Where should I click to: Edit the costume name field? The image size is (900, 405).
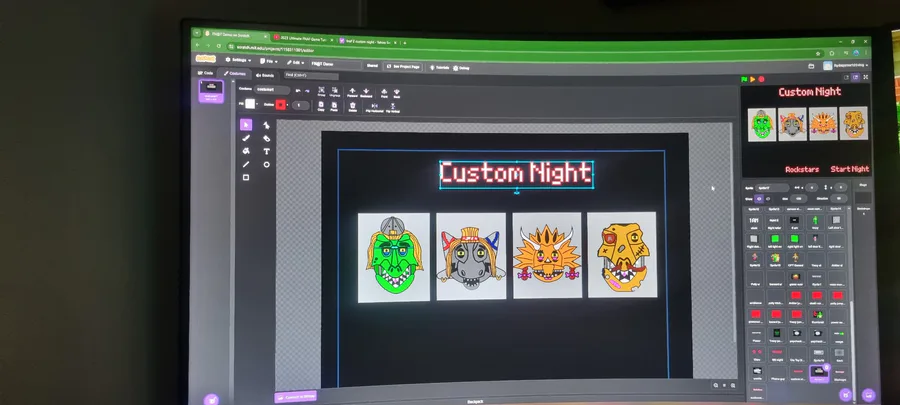[x=271, y=89]
